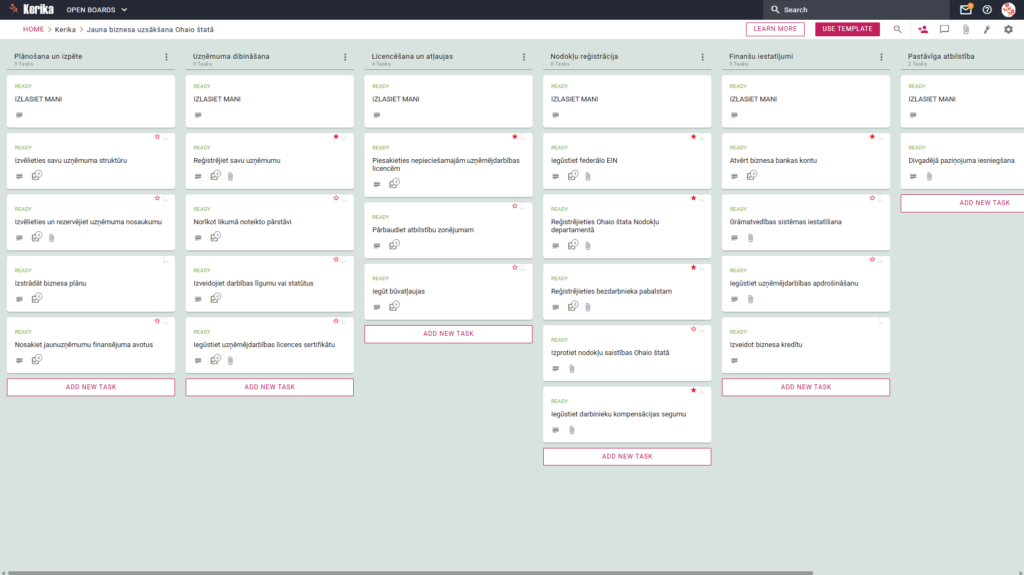Image resolution: width=1024 pixels, height=575 pixels.
Task: Select Kerika in the breadcrumb
Action: [x=65, y=29]
